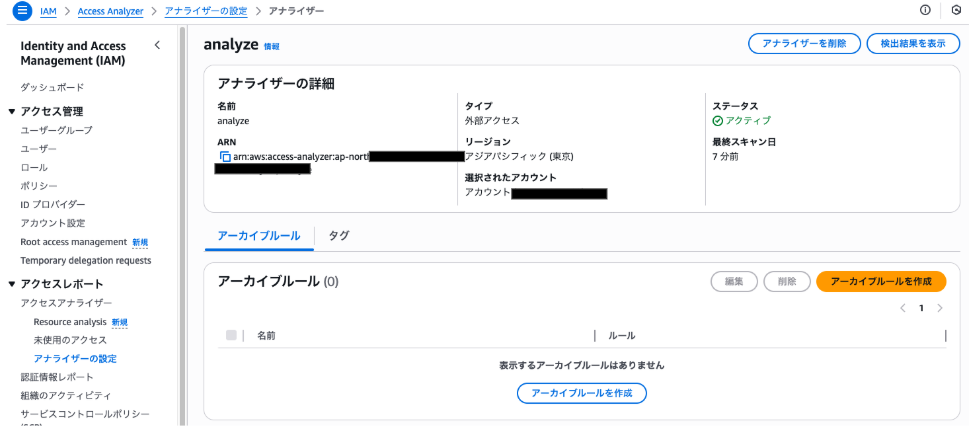Open the hamburger navigation menu icon

(21, 10)
